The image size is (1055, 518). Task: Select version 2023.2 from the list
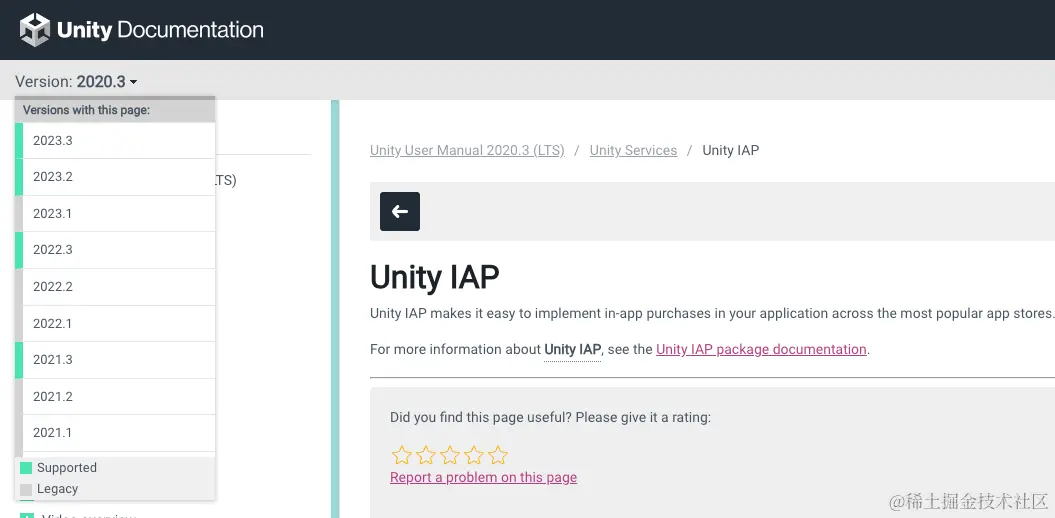point(115,177)
